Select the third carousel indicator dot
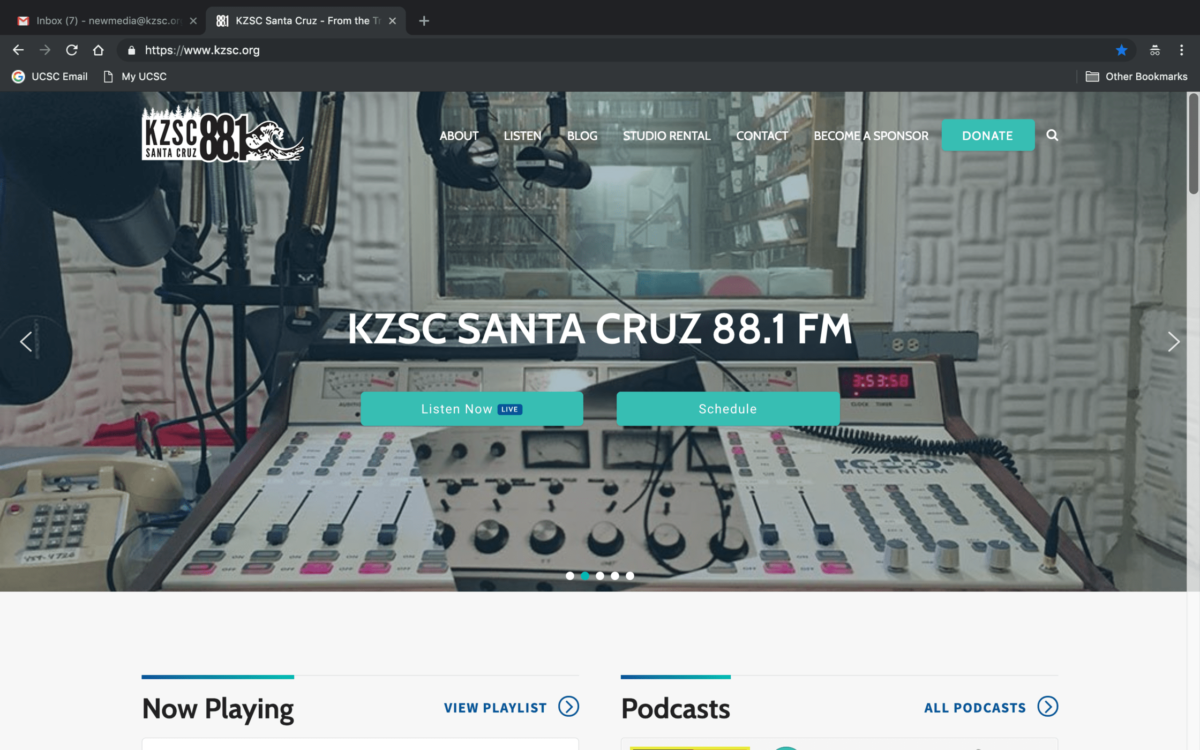 (x=600, y=576)
